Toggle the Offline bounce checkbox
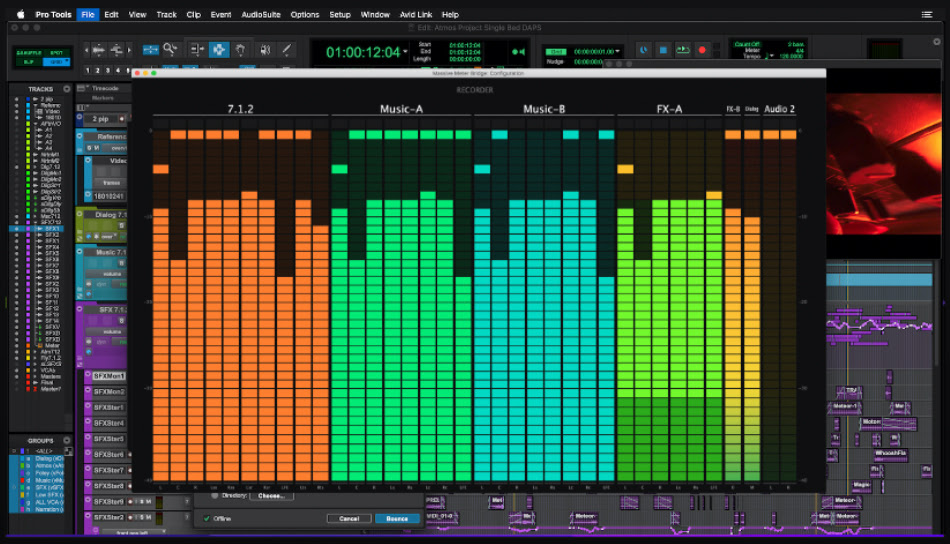950x544 pixels. (207, 518)
